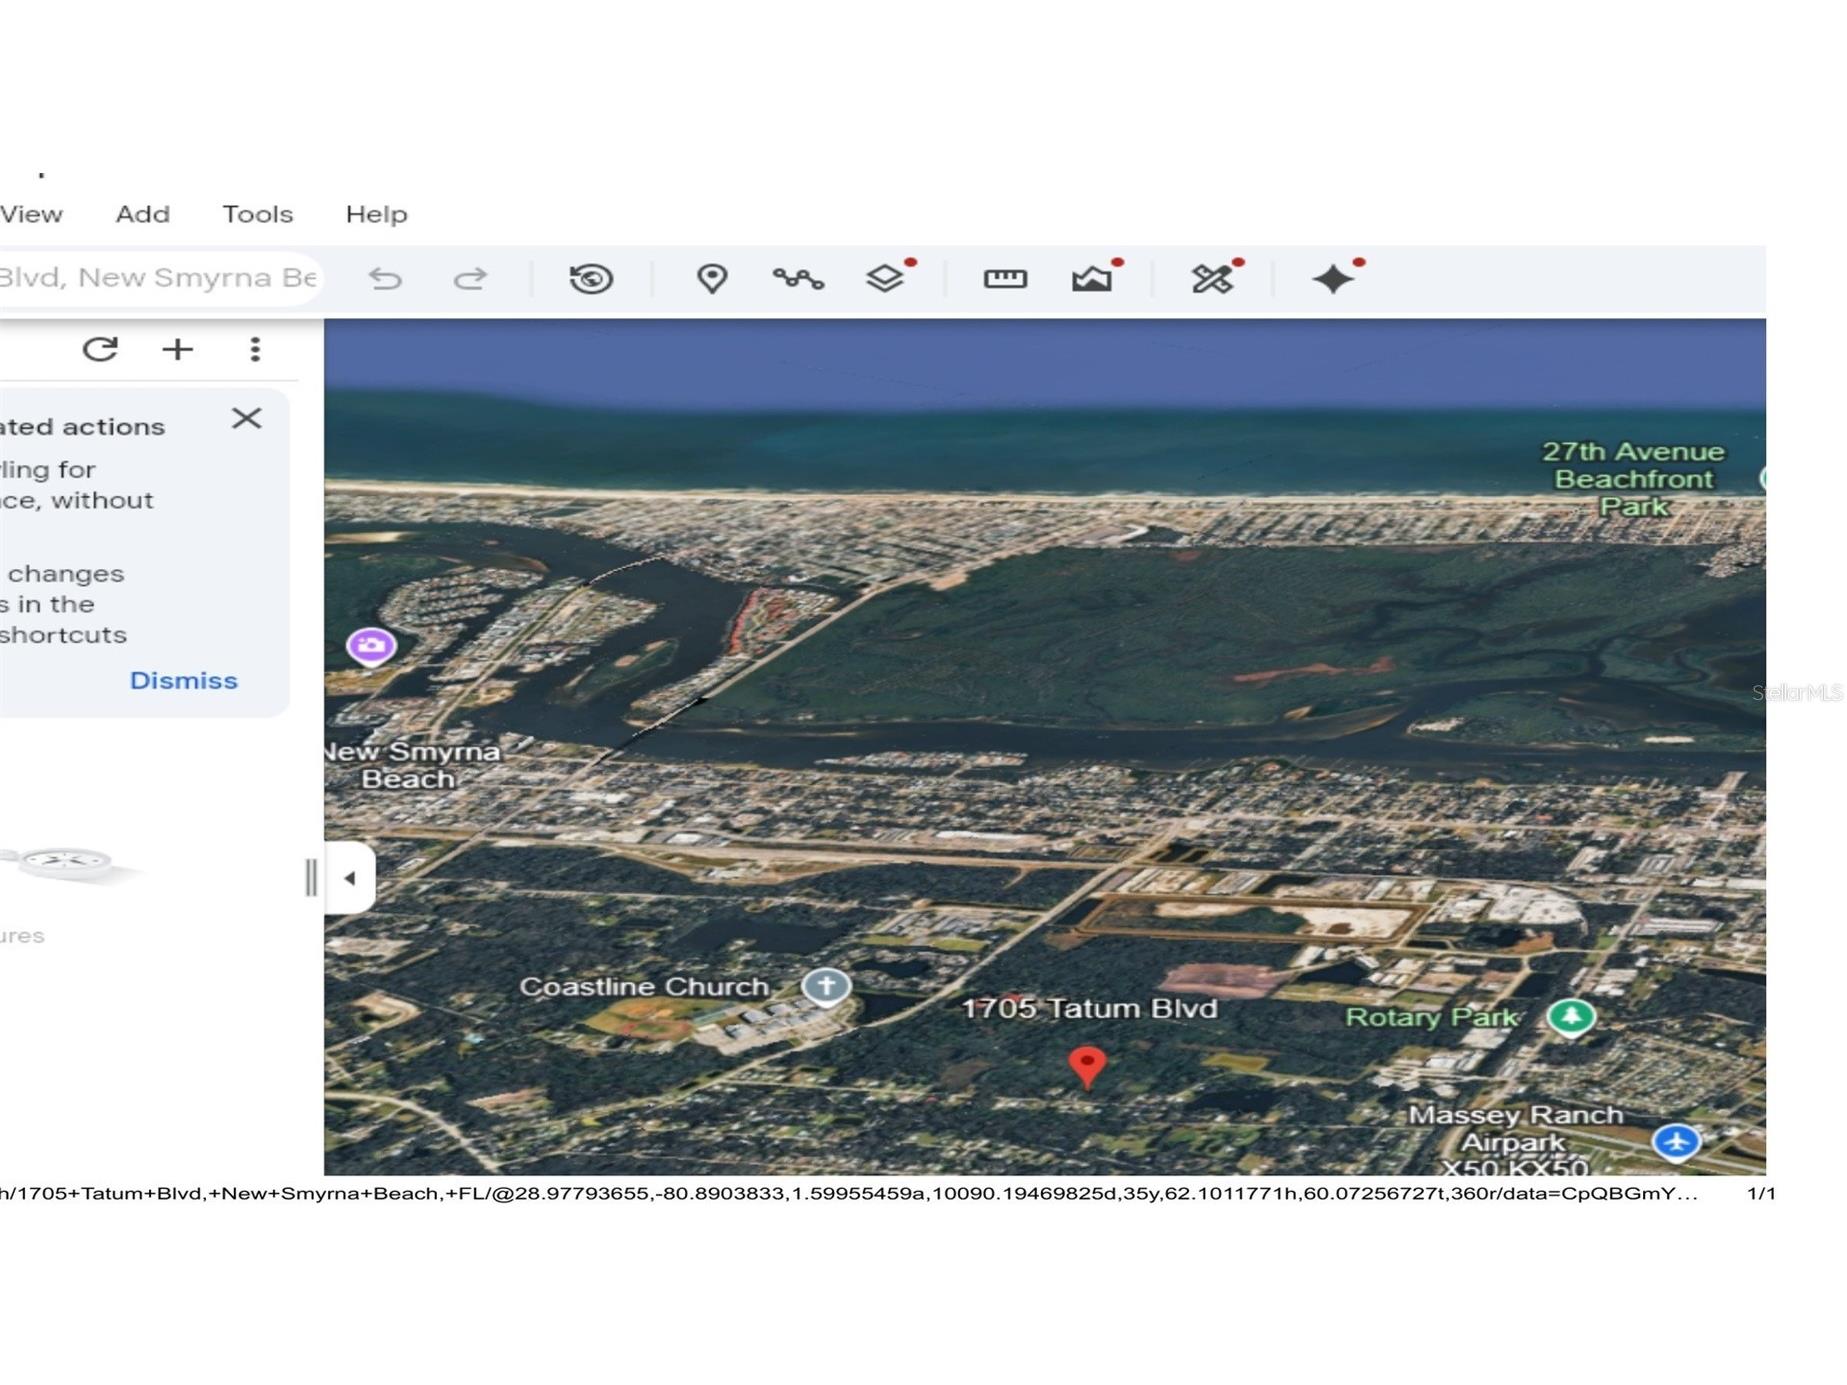Viewport: 1847px width, 1385px height.
Task: Select the draw path tool
Action: click(798, 278)
